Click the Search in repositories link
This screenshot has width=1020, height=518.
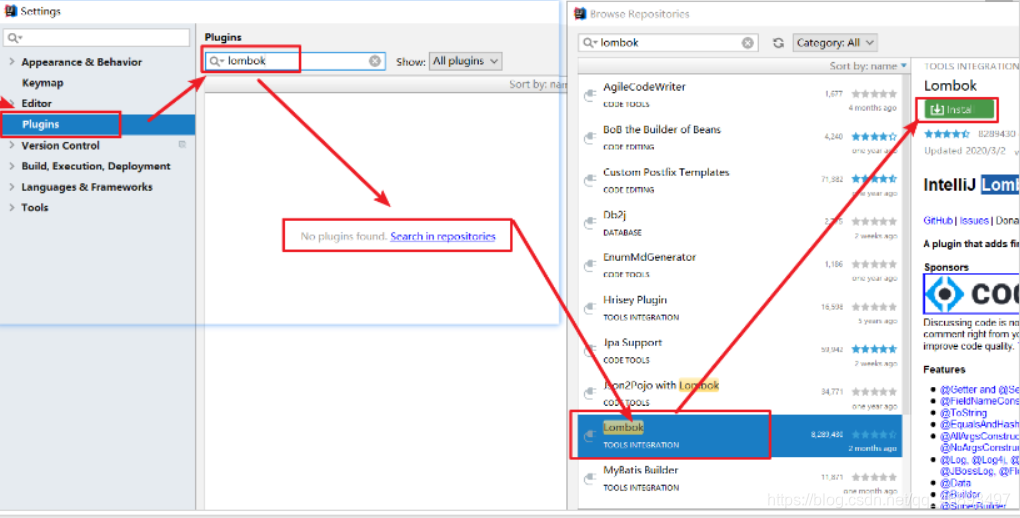(x=442, y=236)
